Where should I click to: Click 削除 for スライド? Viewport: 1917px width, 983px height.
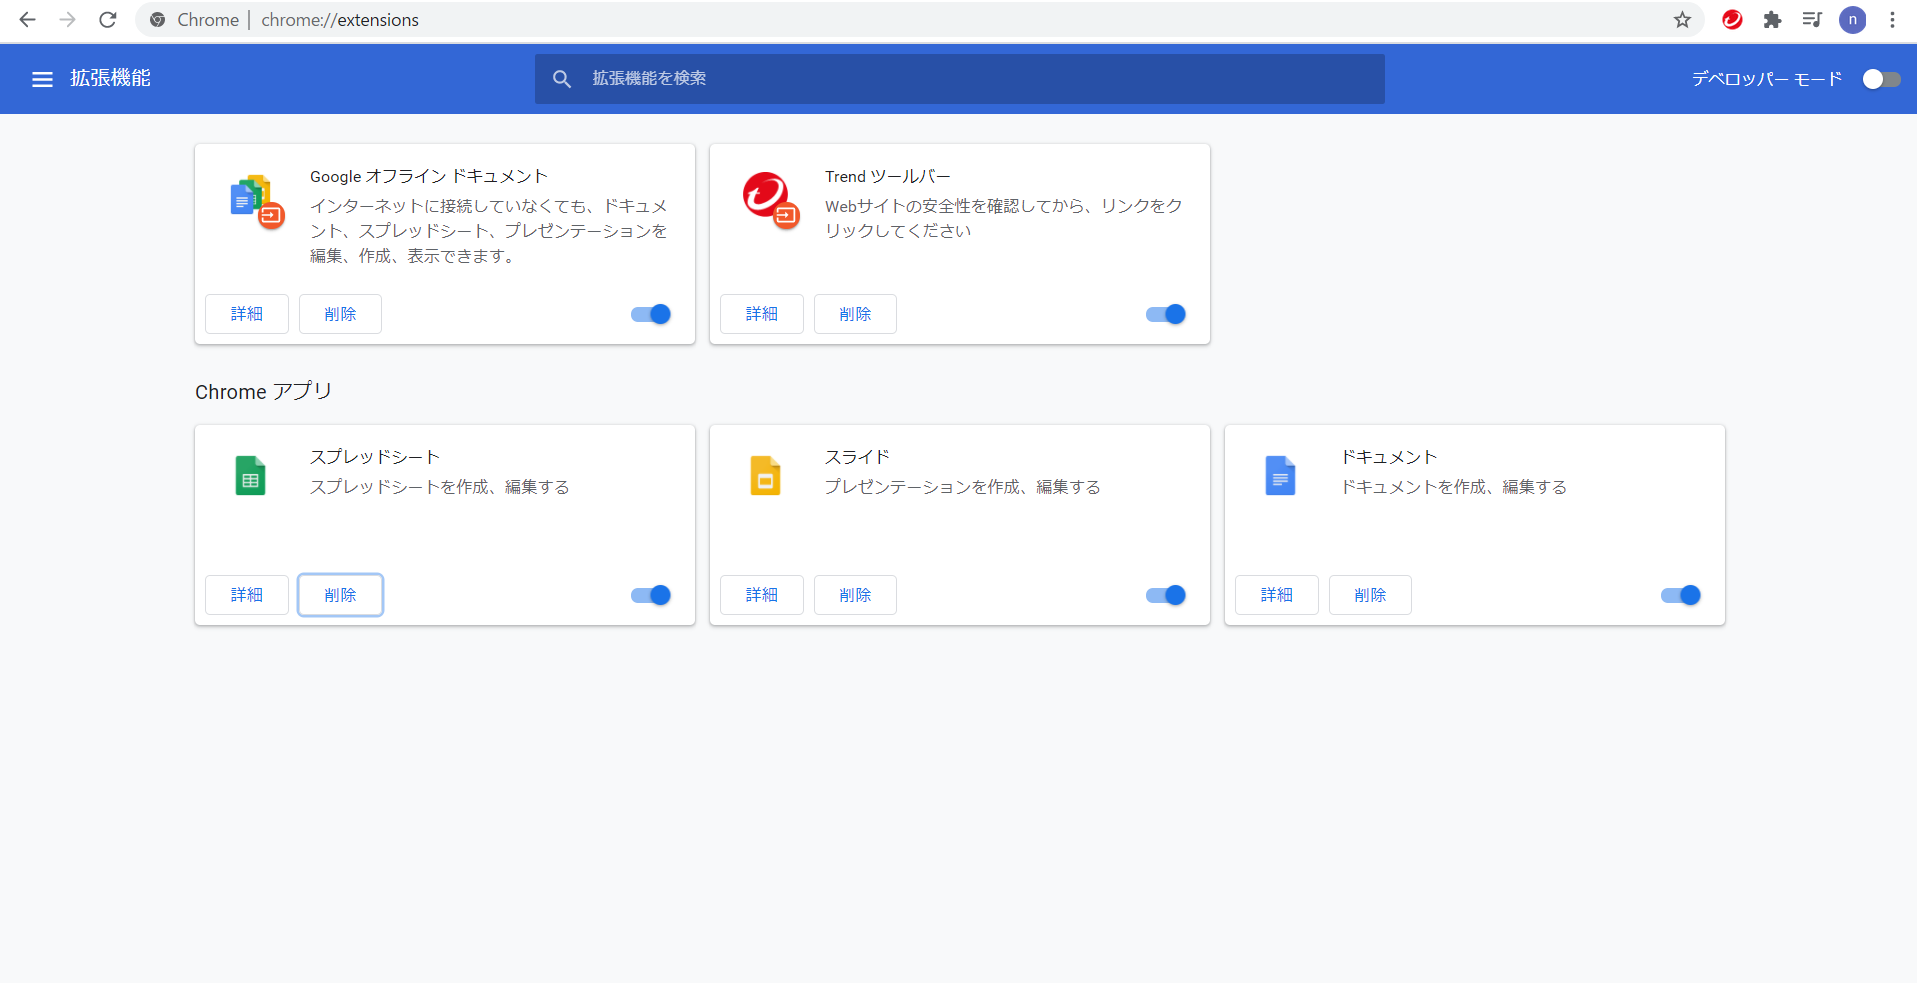pyautogui.click(x=855, y=595)
